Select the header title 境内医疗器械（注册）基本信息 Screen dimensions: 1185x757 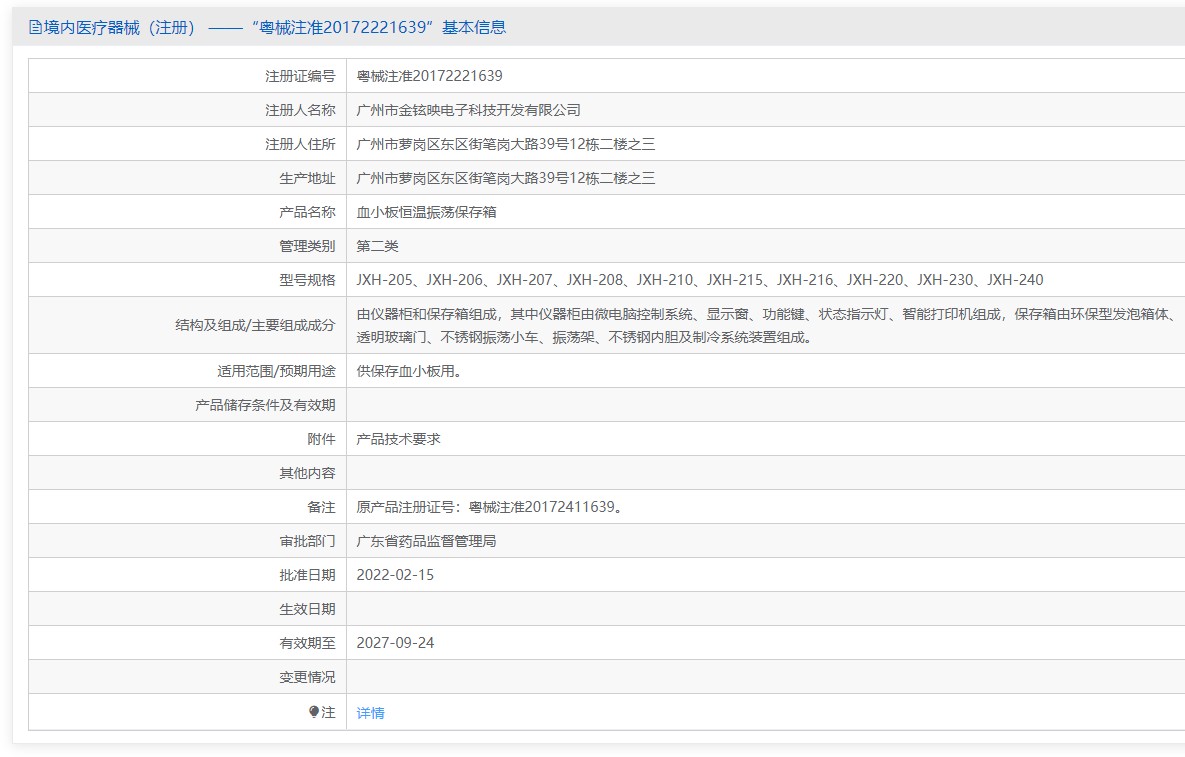(267, 27)
